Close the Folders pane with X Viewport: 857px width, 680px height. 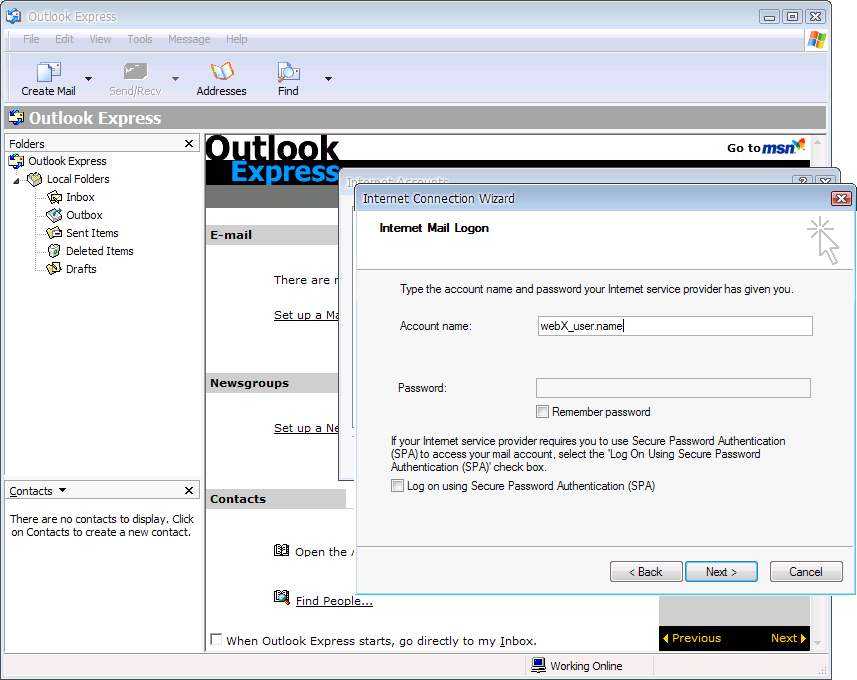[189, 144]
